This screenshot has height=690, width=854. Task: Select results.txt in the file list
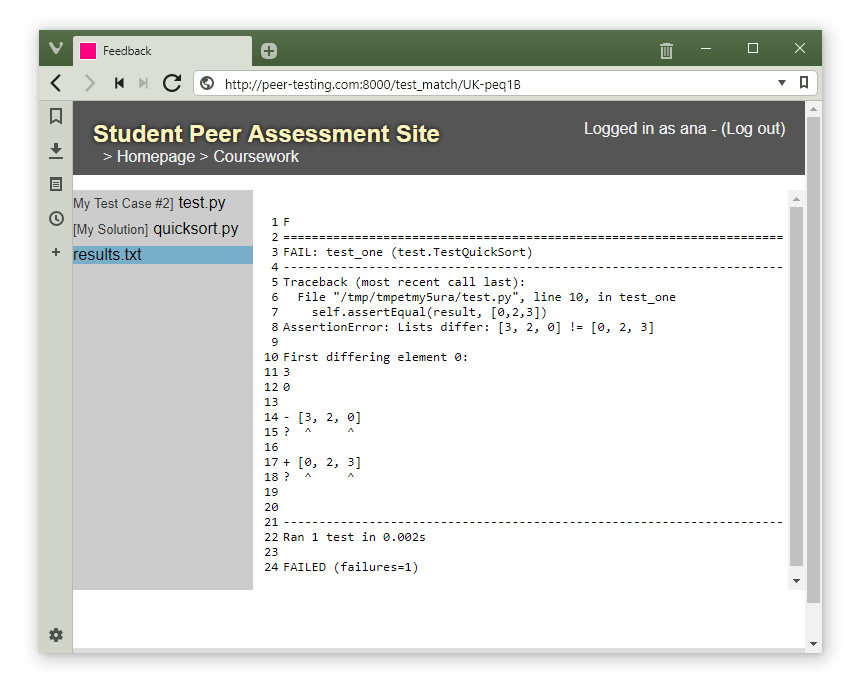[x=107, y=255]
